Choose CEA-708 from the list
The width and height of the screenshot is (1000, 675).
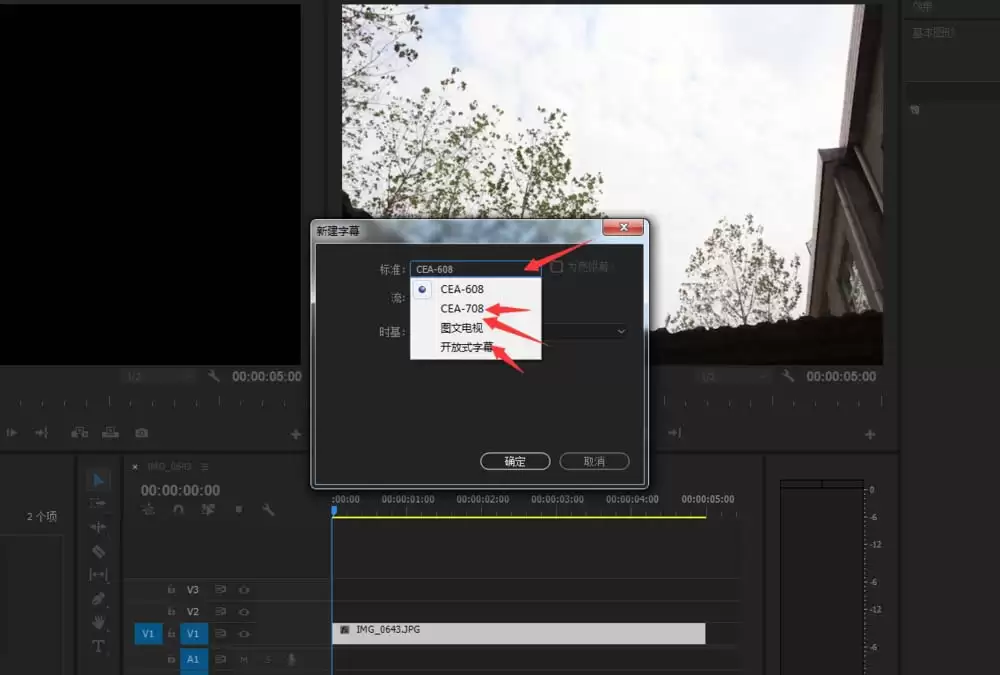click(462, 309)
